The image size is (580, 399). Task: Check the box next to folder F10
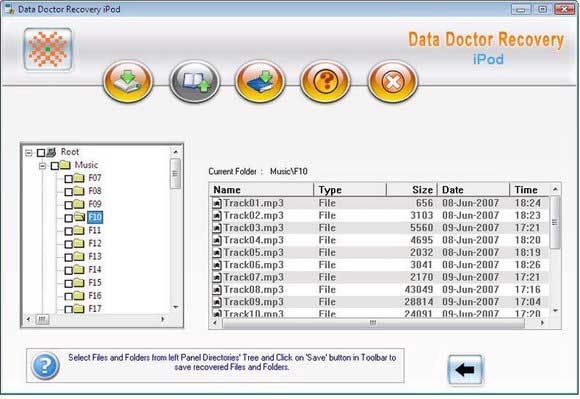point(68,218)
